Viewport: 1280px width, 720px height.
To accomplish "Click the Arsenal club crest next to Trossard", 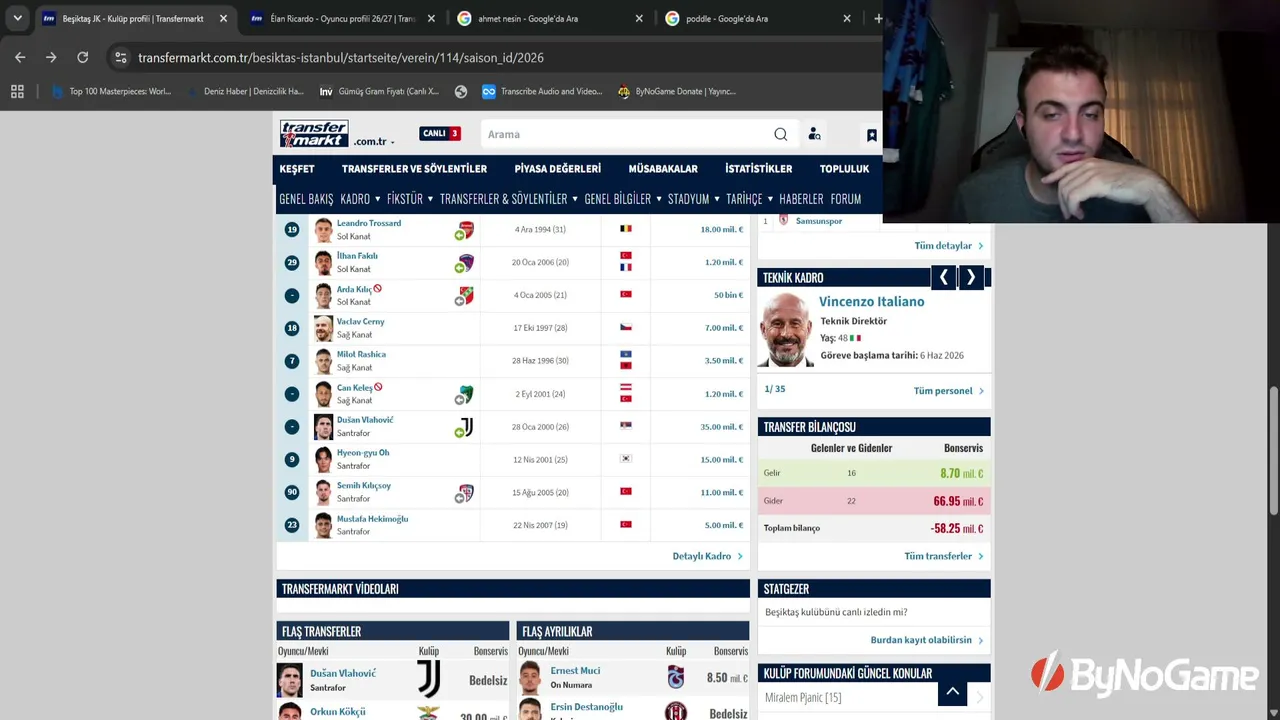I will (x=465, y=230).
